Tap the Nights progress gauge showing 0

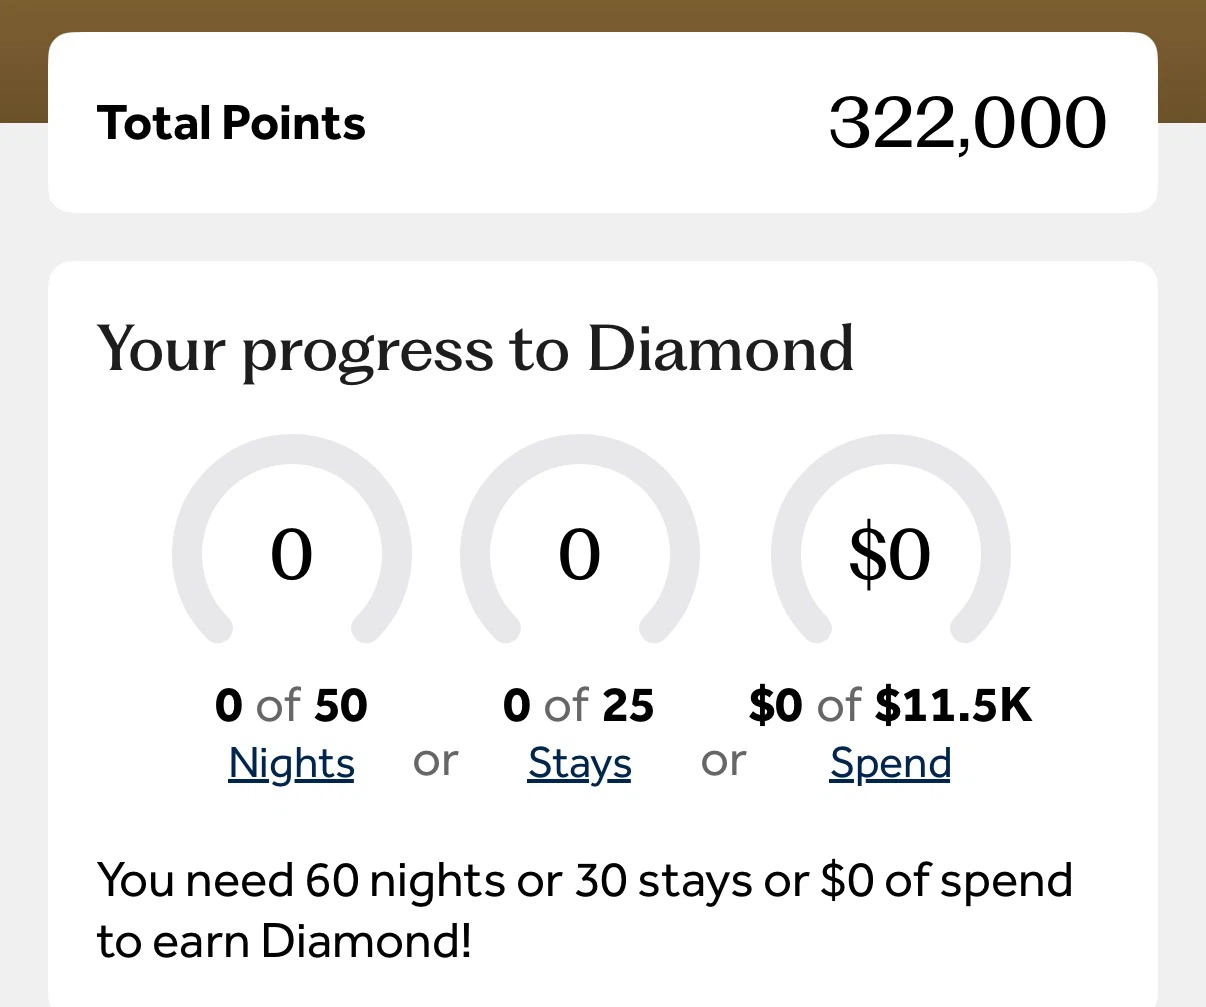point(292,540)
